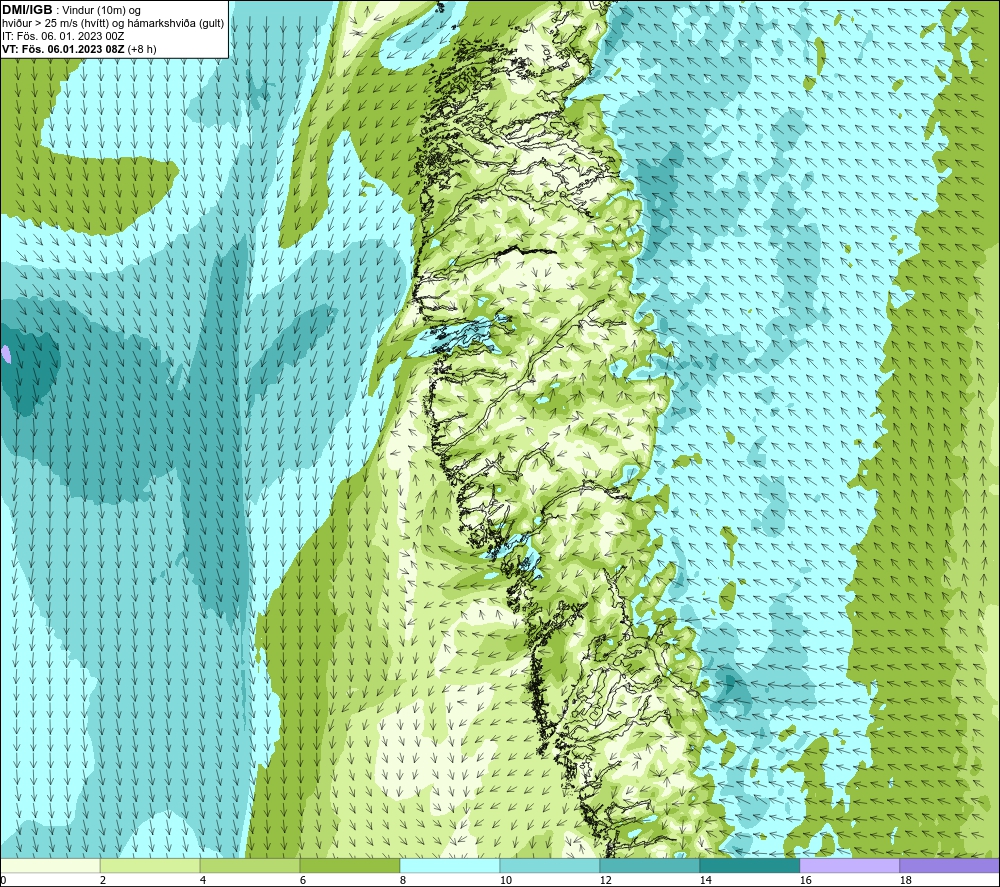This screenshot has width=1000, height=887.
Task: Click the 10–12 m/s light teal legend swatch
Action: [x=550, y=866]
